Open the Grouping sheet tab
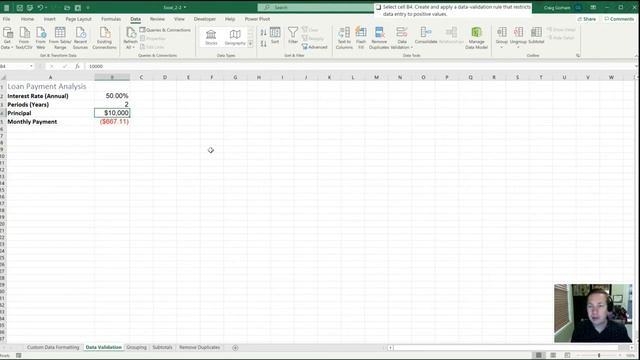Image resolution: width=640 pixels, height=360 pixels. (136, 347)
